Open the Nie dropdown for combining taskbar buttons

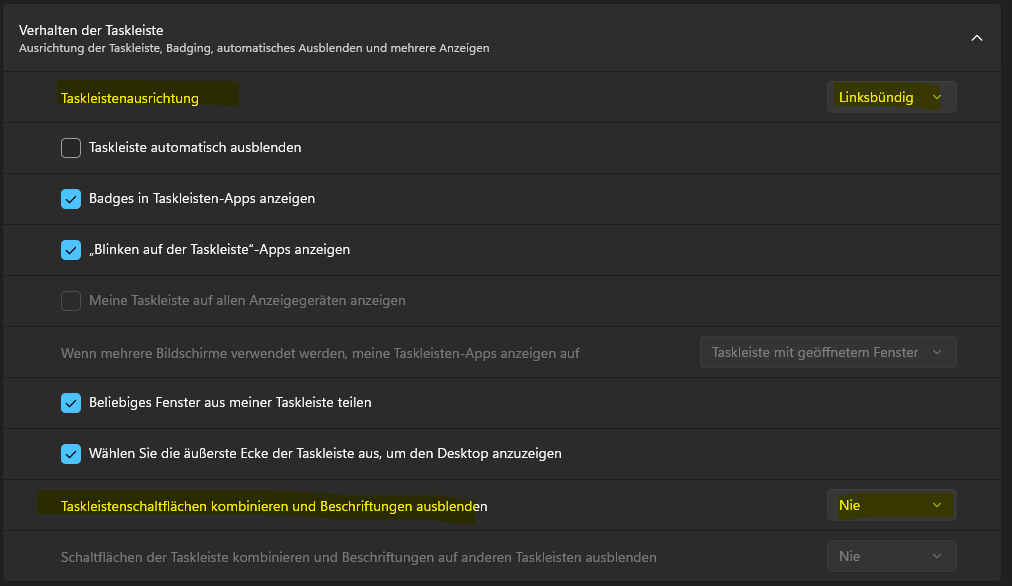pyautogui.click(x=890, y=505)
